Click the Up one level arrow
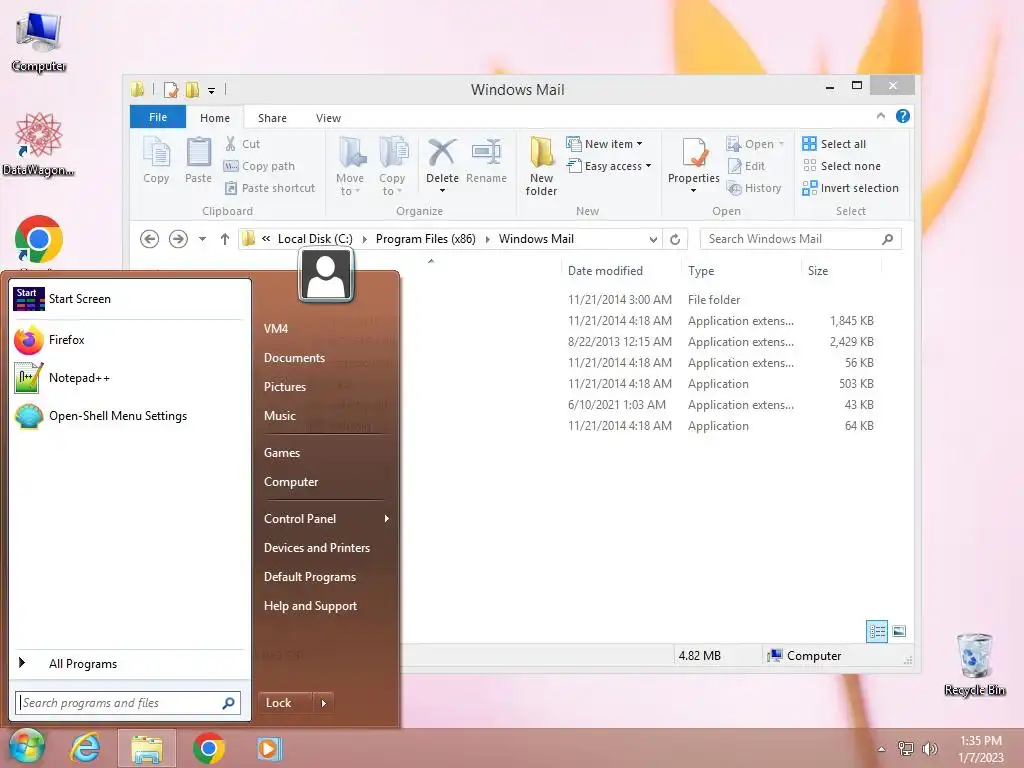Screen dimensions: 1024x768 (x=225, y=239)
